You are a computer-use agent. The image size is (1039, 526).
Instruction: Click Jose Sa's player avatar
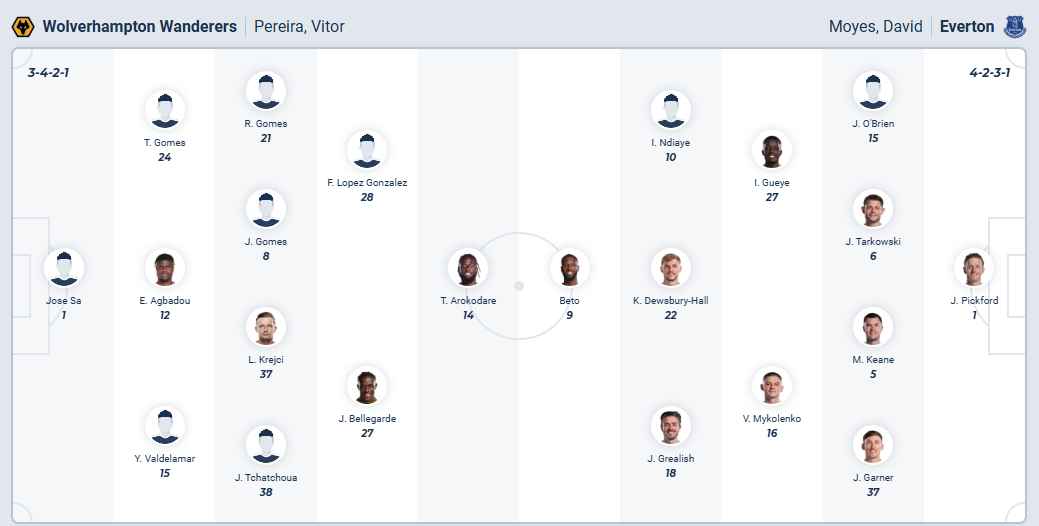click(x=64, y=268)
